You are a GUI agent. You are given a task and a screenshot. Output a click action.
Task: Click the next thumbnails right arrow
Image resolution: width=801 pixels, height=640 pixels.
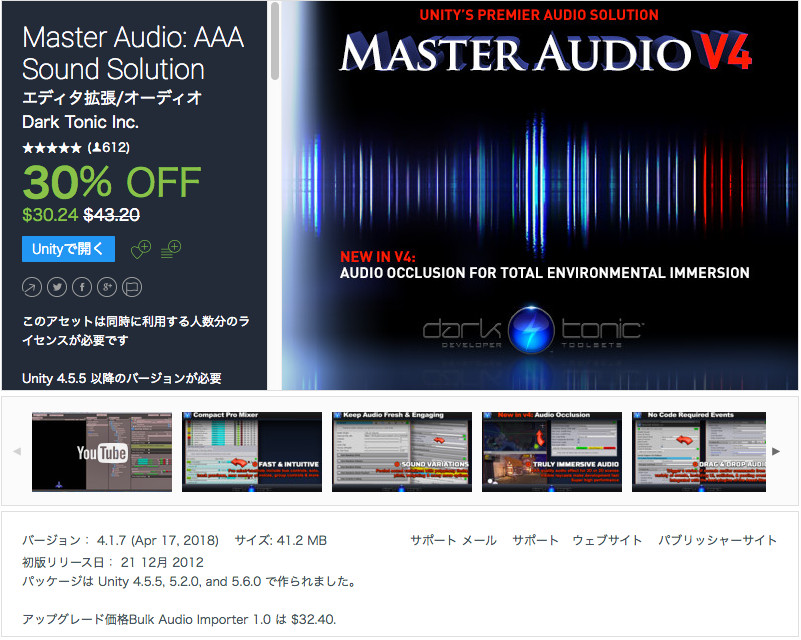tap(776, 452)
